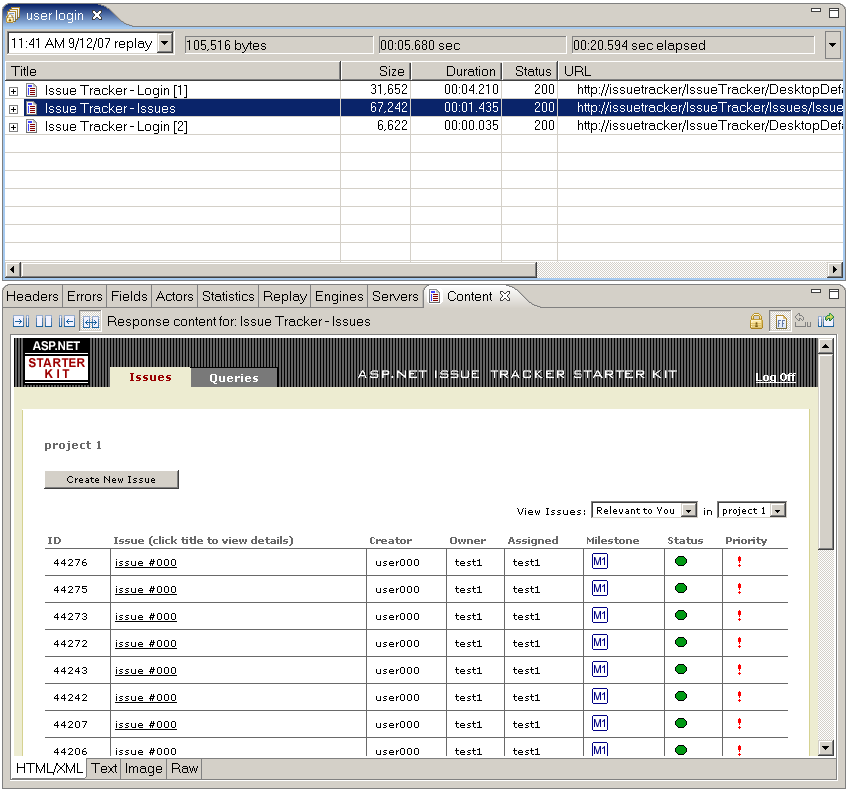The height and width of the screenshot is (791, 848).
Task: Switch to the Raw view tab
Action: 184,768
